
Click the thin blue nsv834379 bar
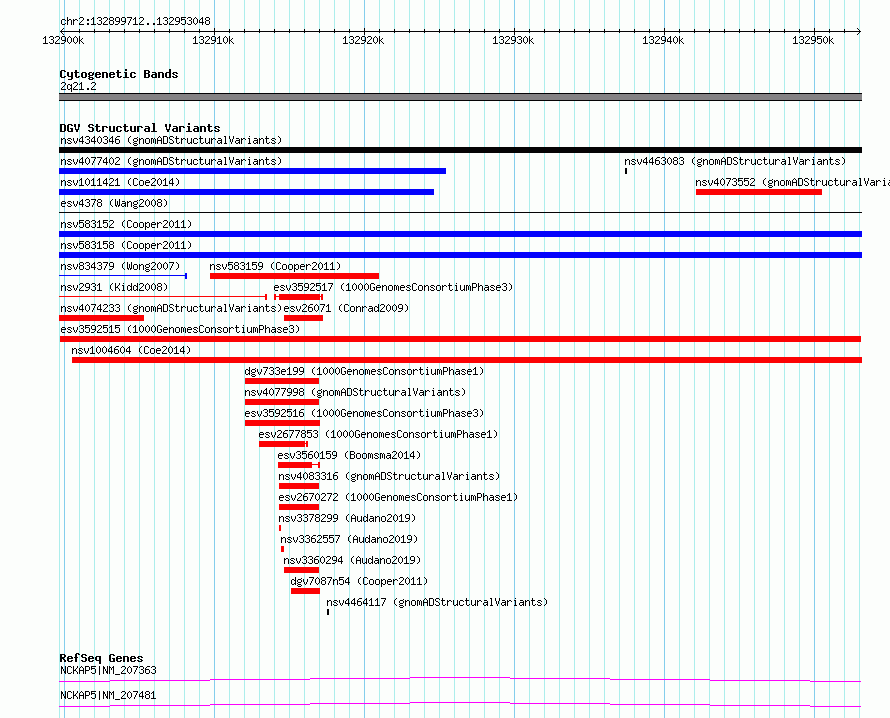coord(123,276)
